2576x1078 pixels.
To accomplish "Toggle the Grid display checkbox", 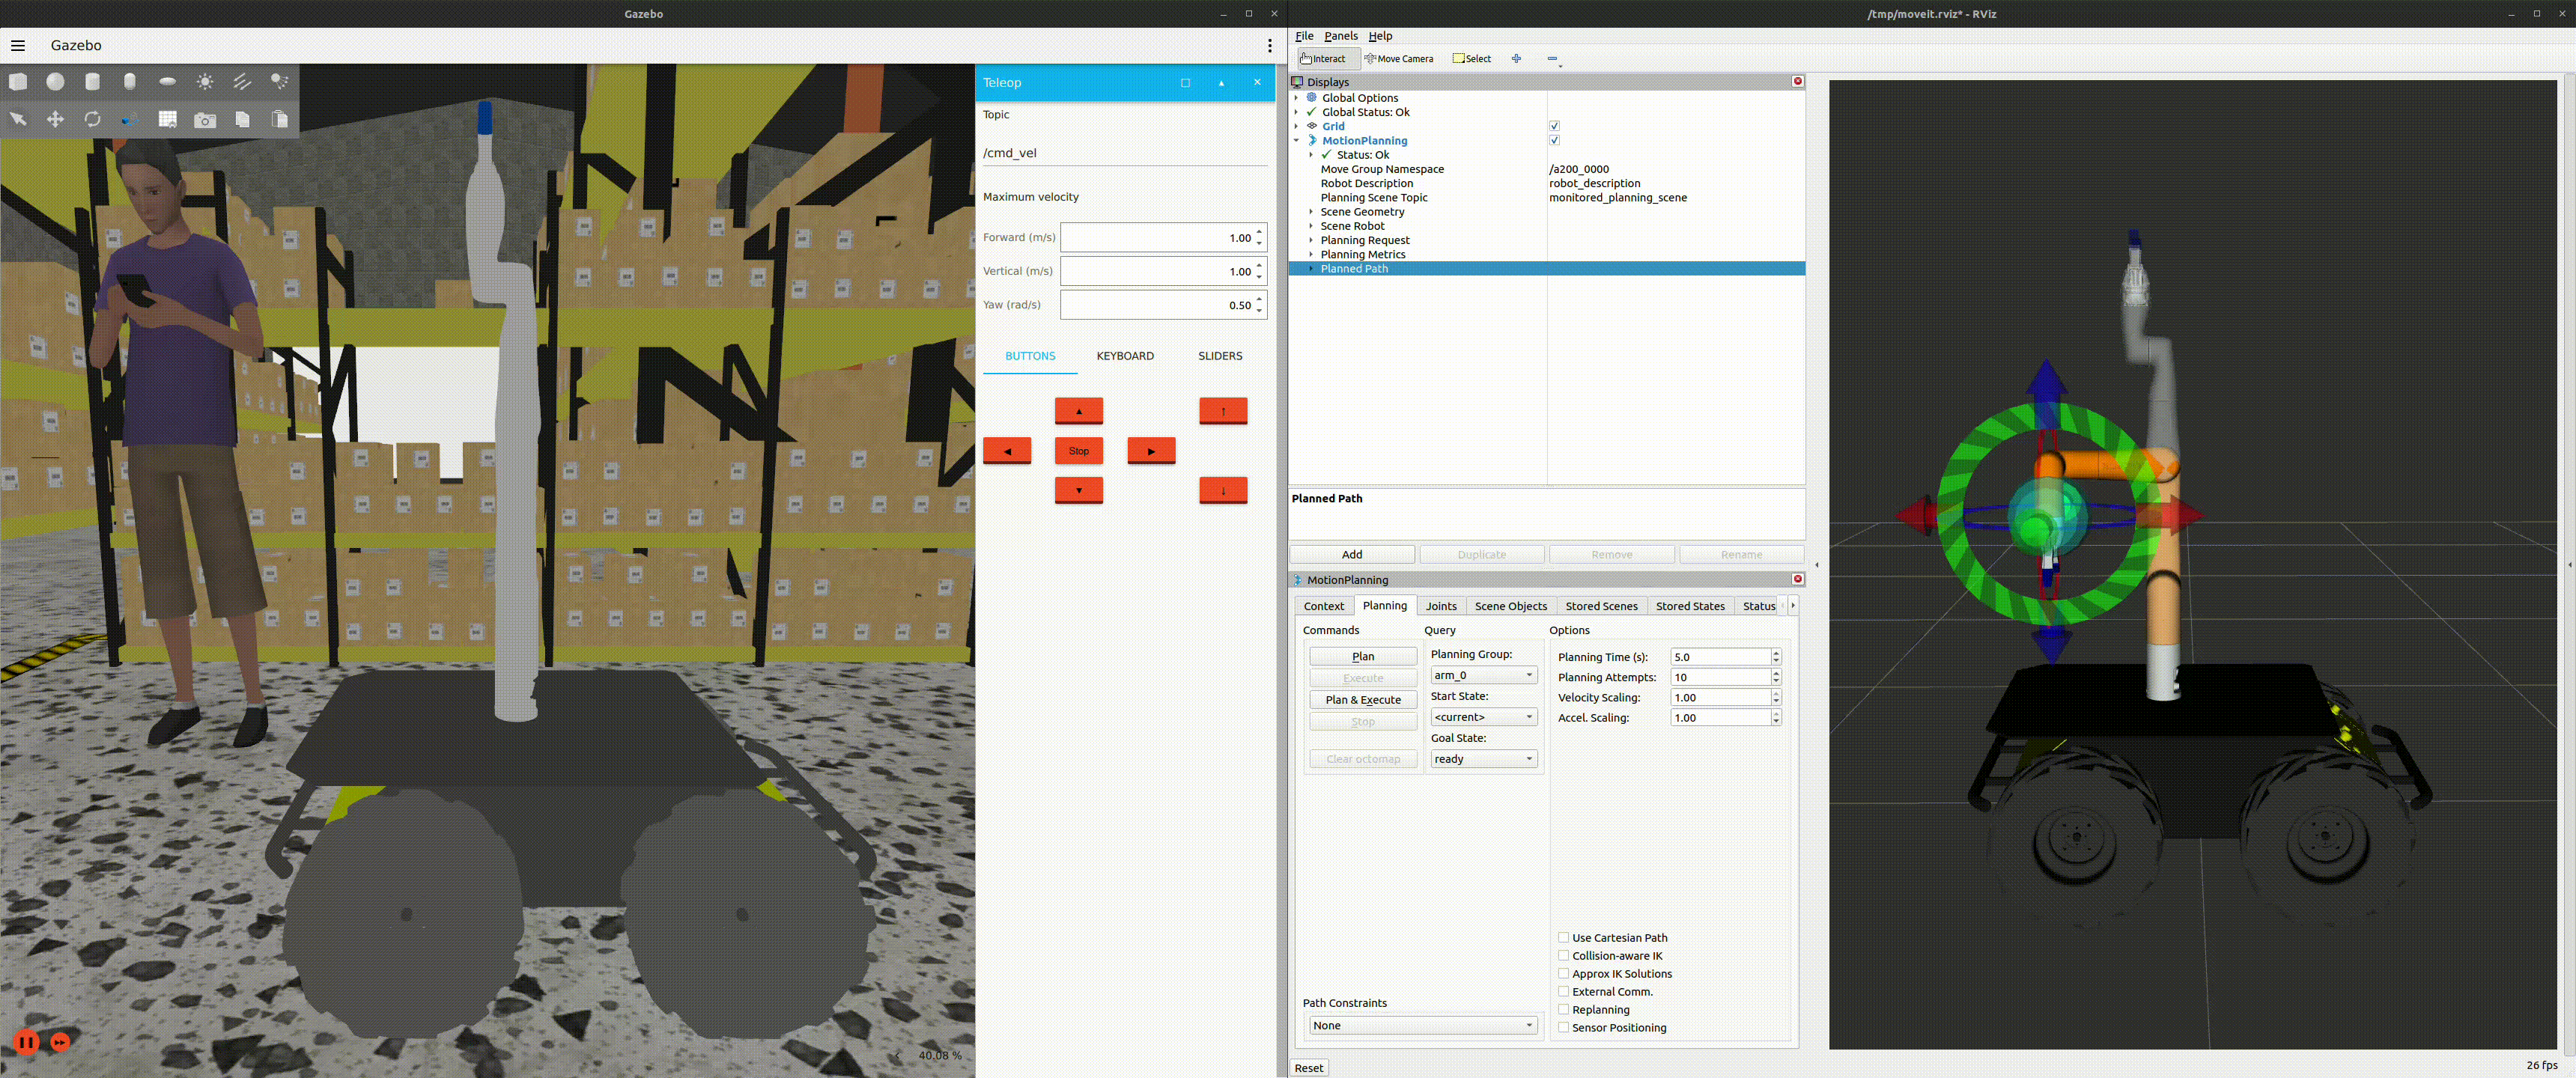I will point(1554,126).
